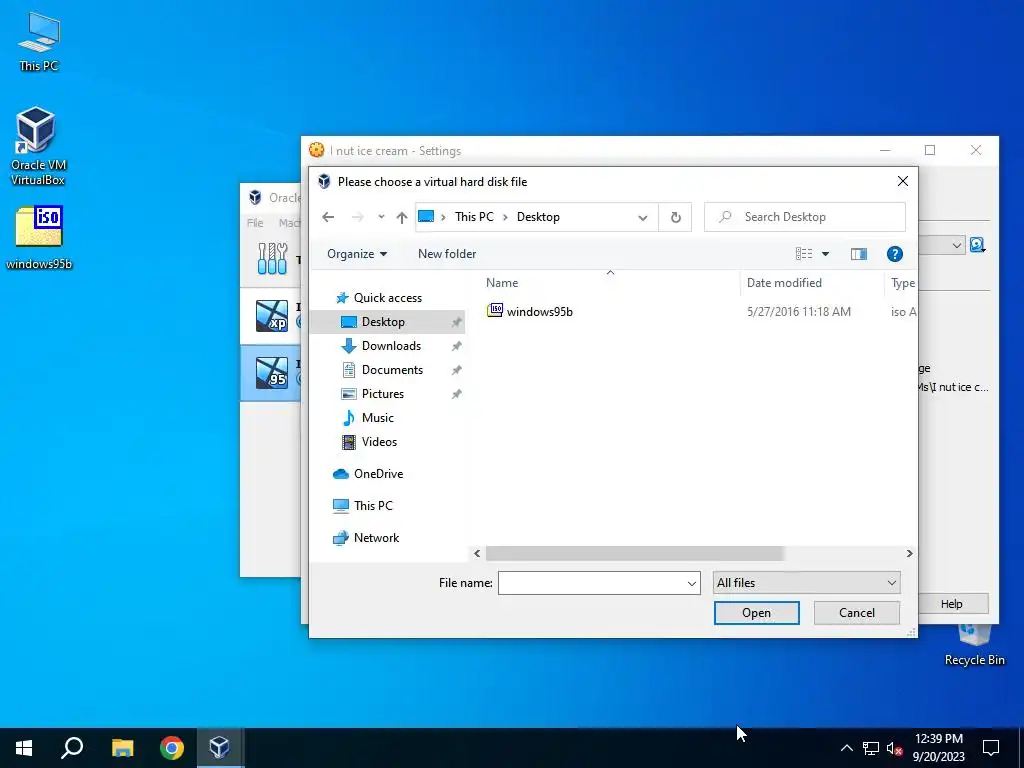
Task: Open the All files type dropdown
Action: (807, 583)
